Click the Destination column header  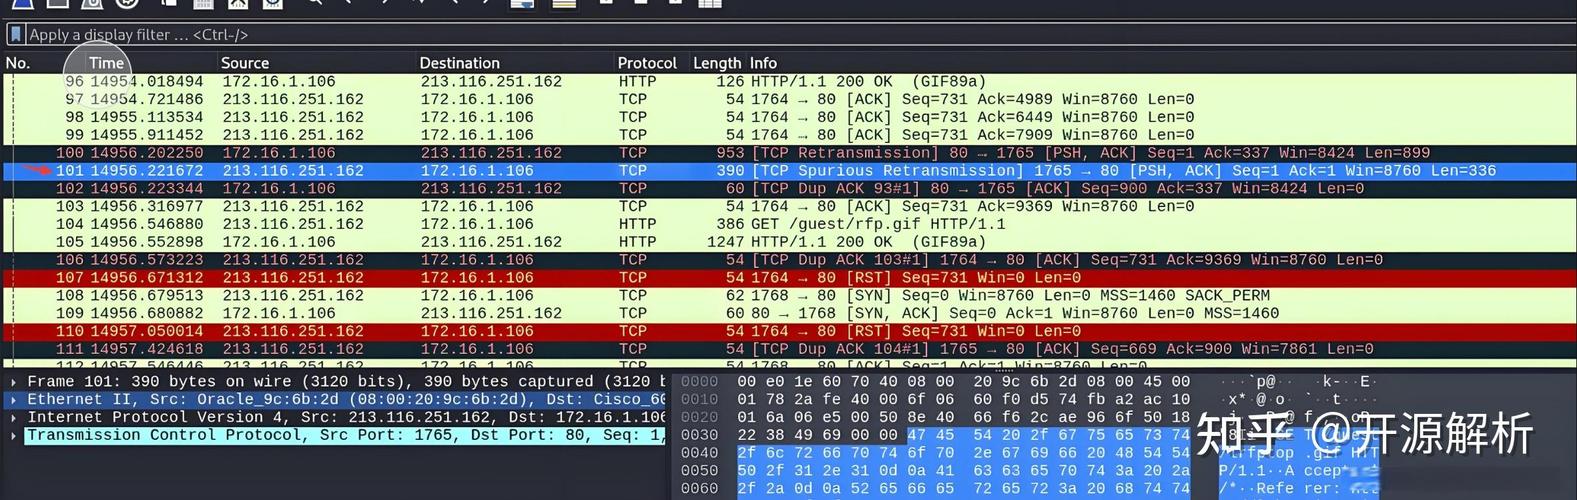click(459, 63)
